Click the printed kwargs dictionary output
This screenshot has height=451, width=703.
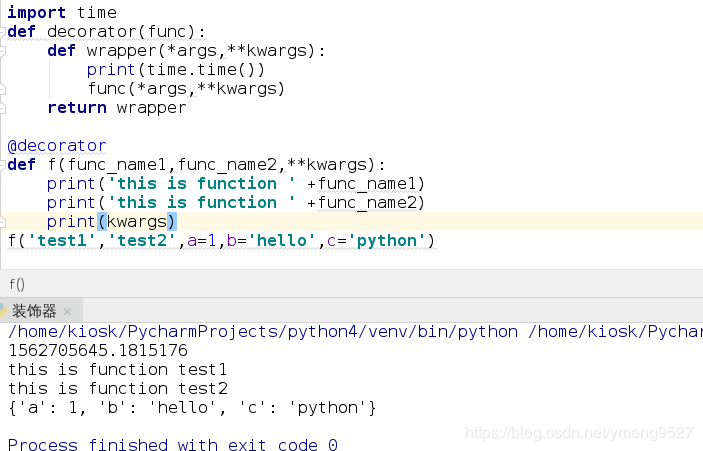point(192,408)
